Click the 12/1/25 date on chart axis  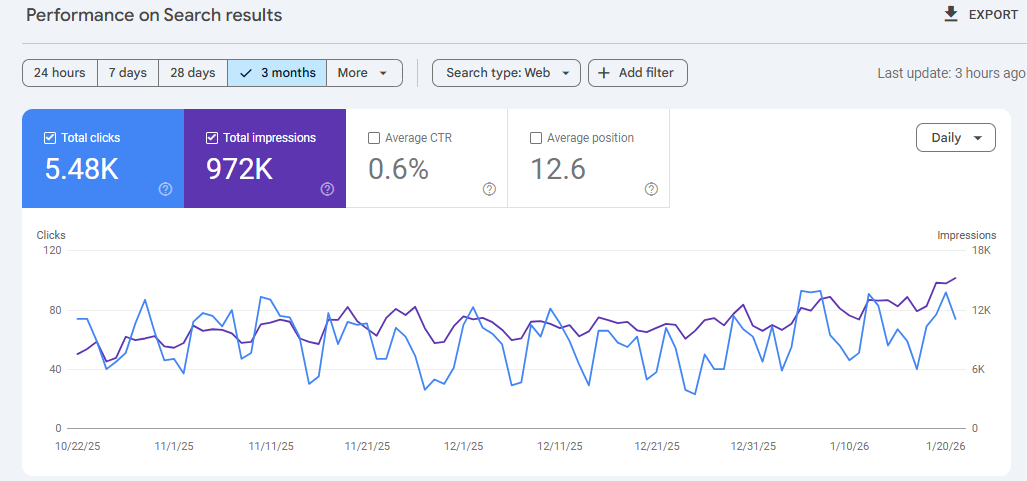click(463, 447)
